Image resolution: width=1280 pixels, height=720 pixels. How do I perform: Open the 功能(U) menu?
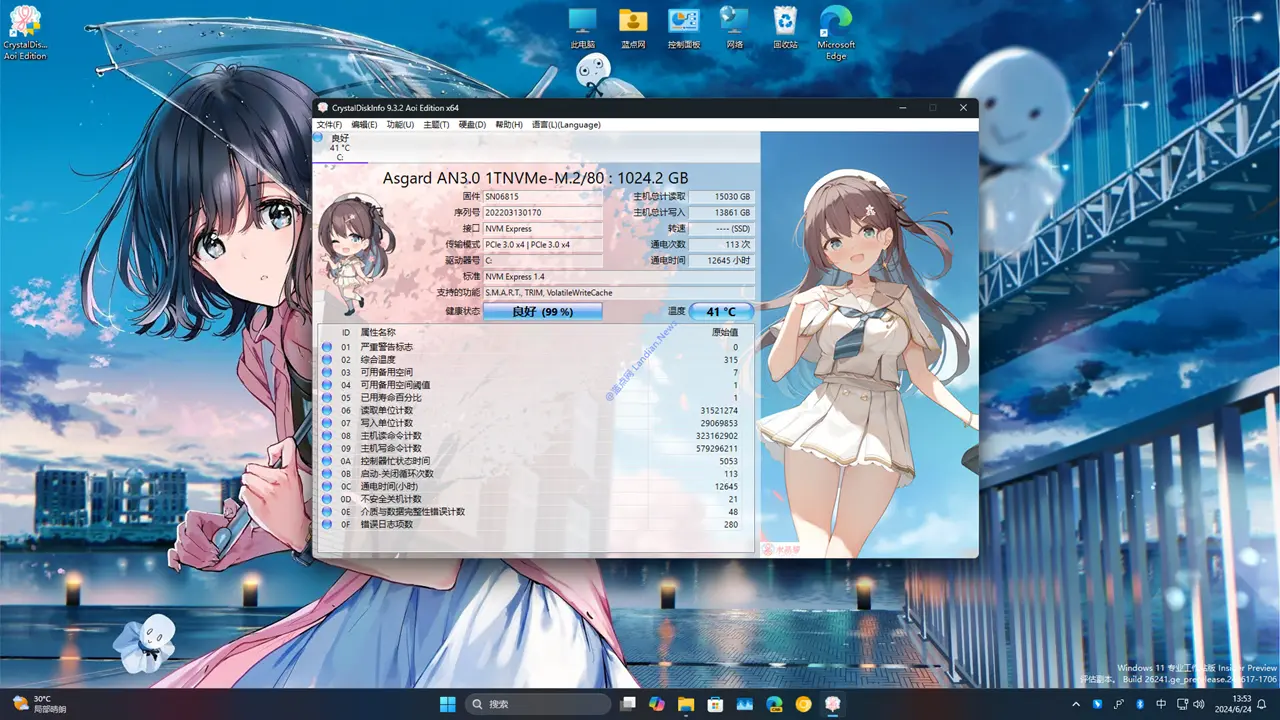coord(400,125)
